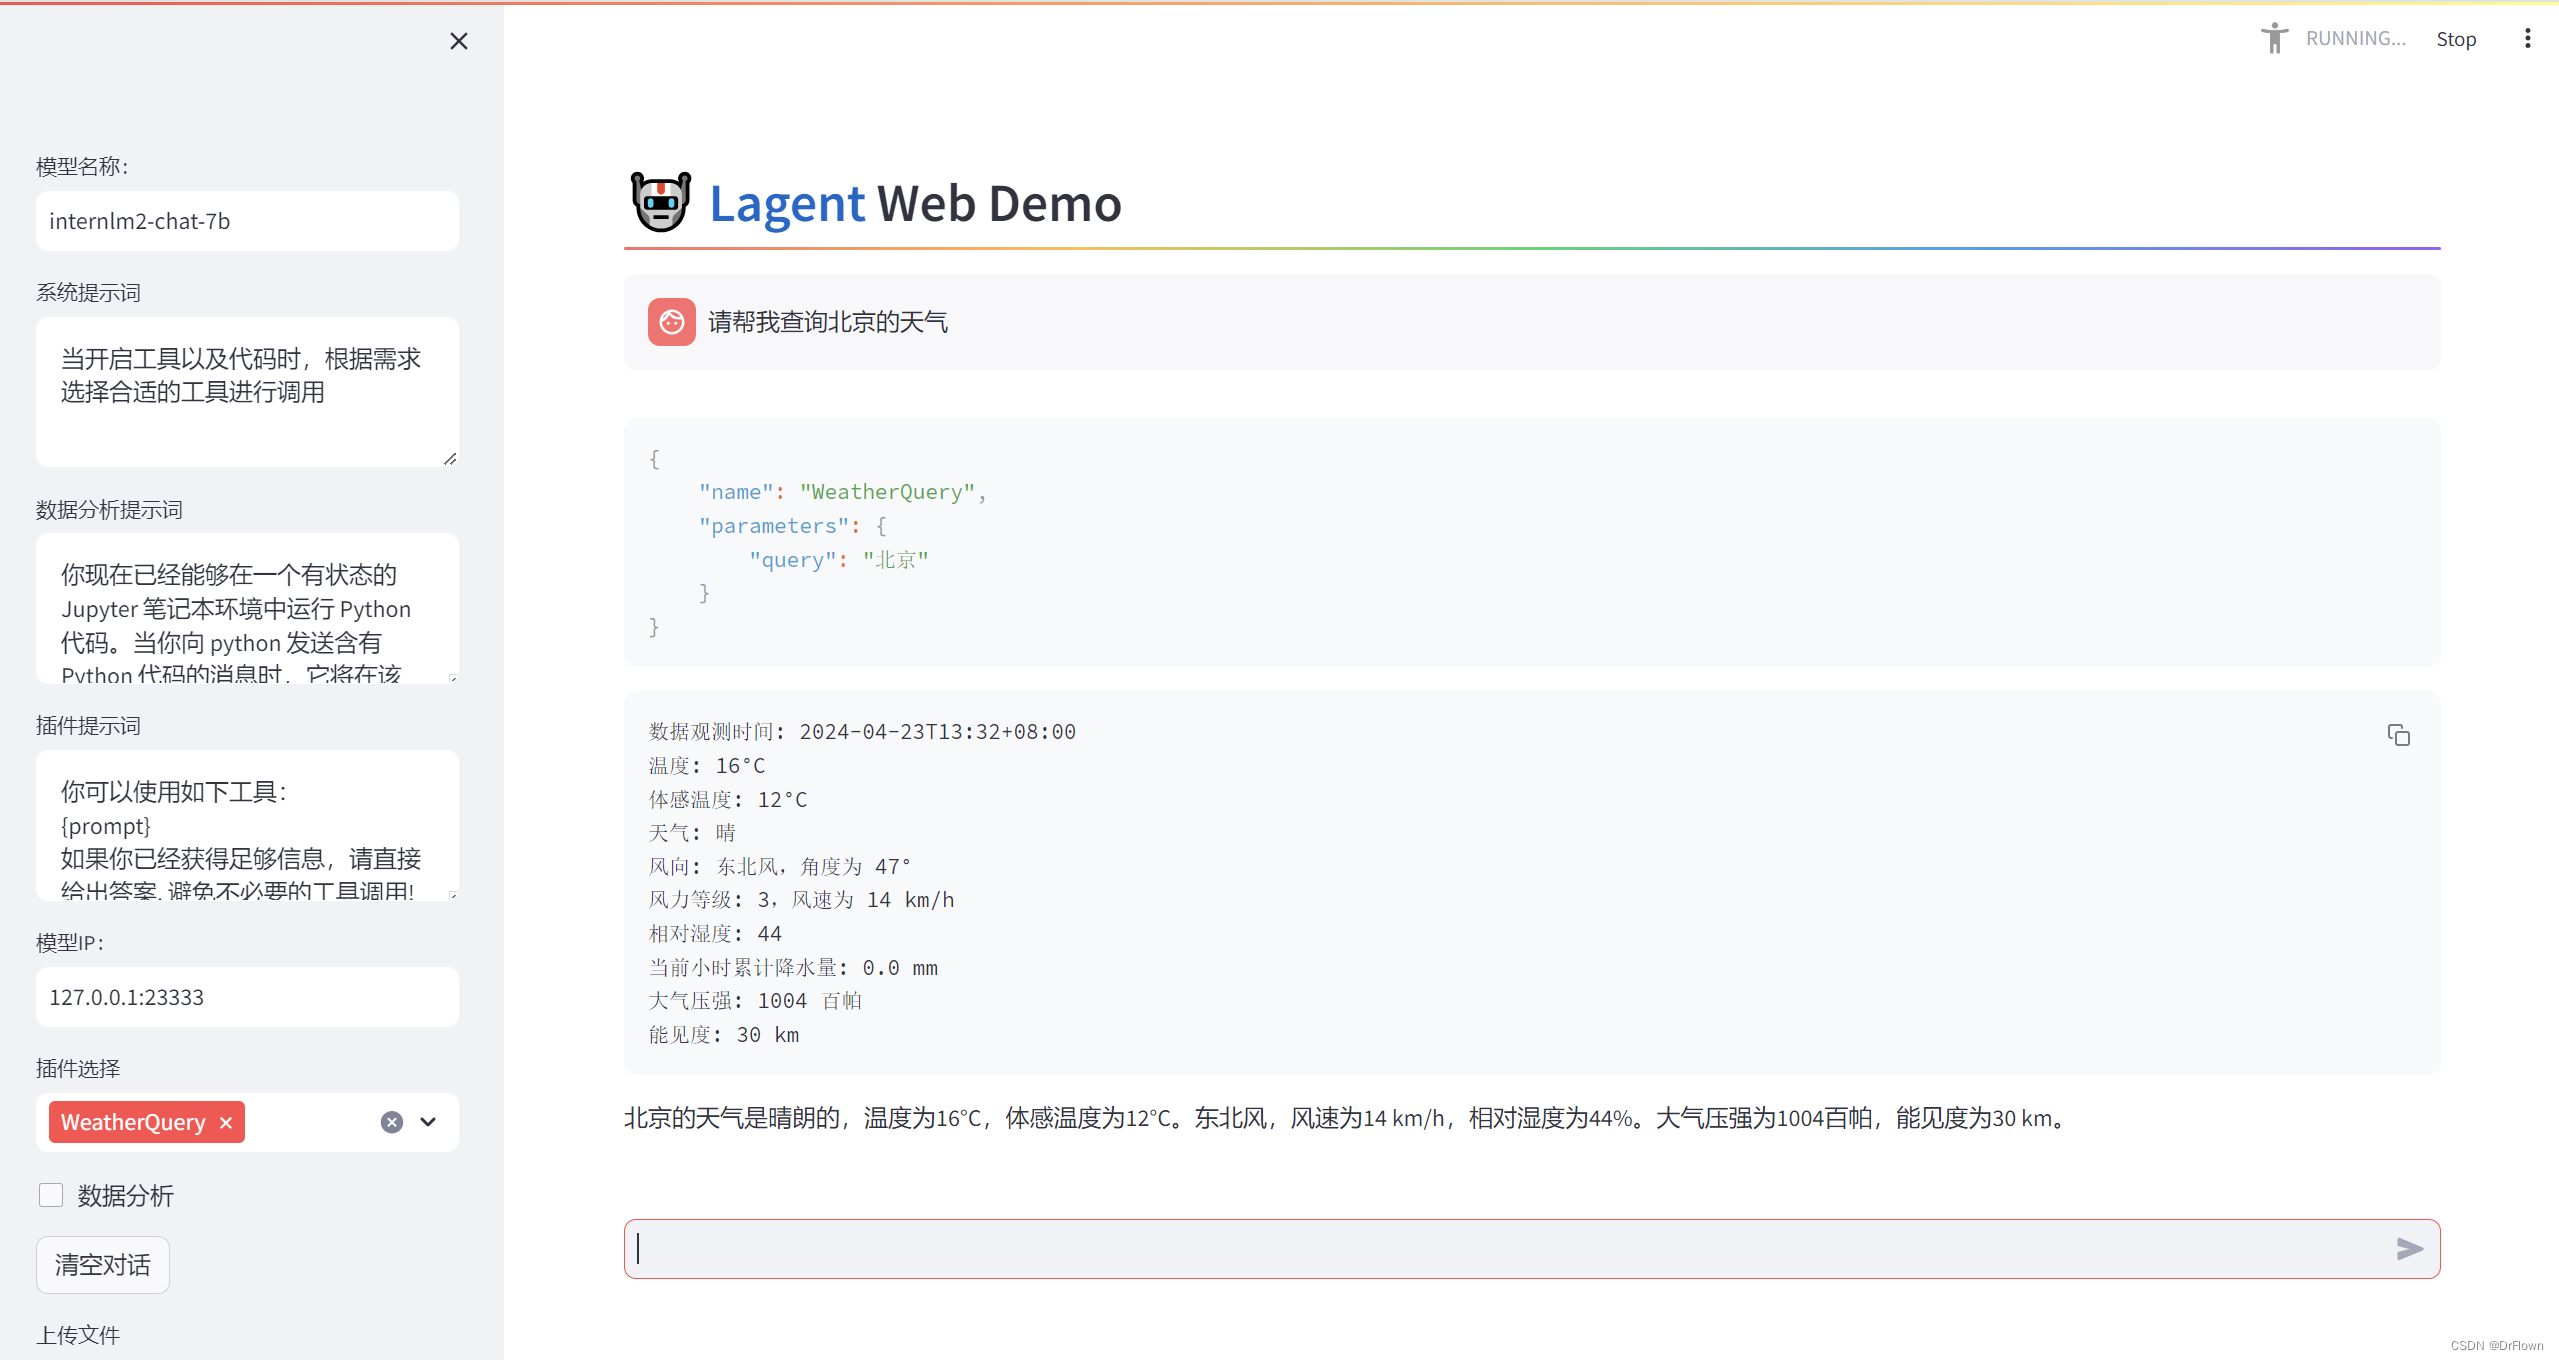Clear all selected plugins
Image resolution: width=2559 pixels, height=1360 pixels.
point(392,1122)
